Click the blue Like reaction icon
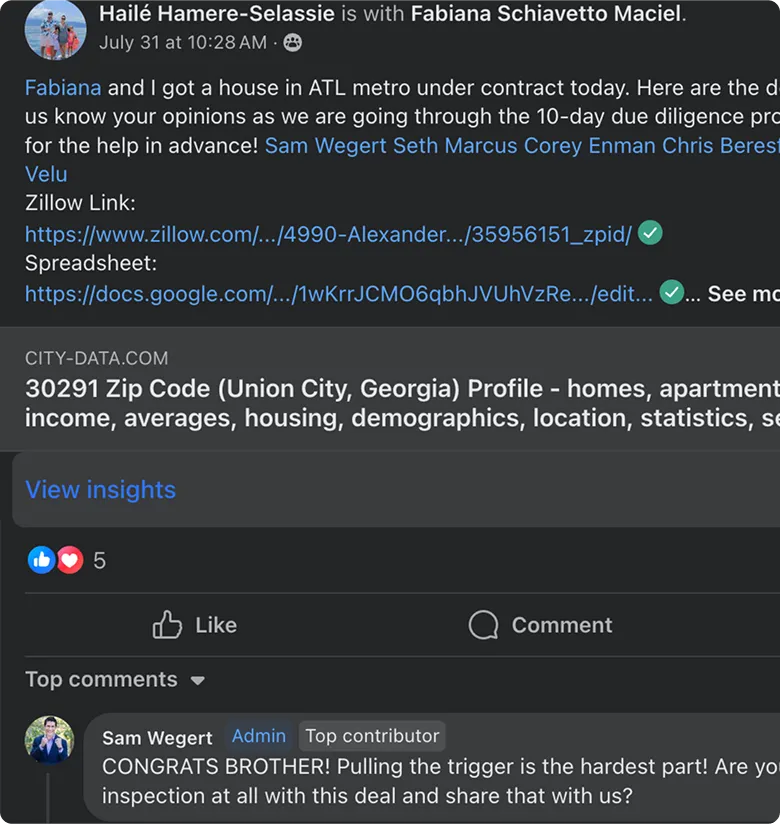Viewport: 780px width, 824px height. 41,560
